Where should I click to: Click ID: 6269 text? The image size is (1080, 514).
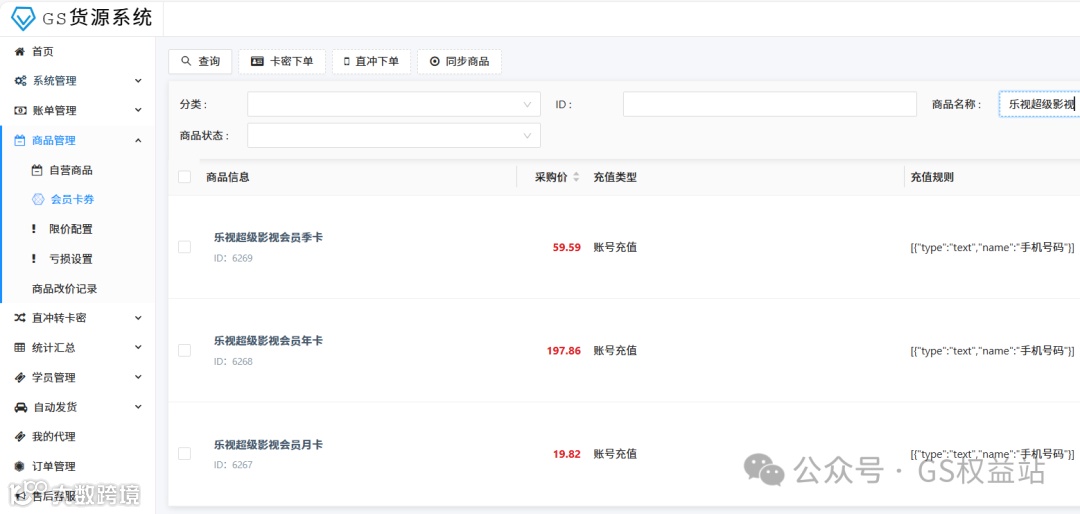[x=233, y=258]
